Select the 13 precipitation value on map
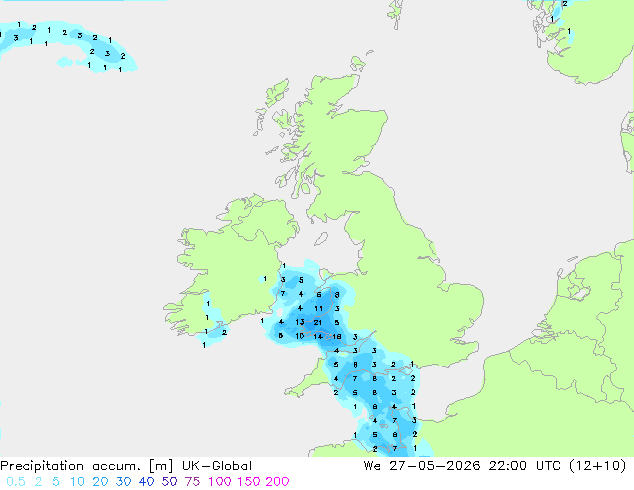Viewport: 634px width, 490px height. (300, 322)
